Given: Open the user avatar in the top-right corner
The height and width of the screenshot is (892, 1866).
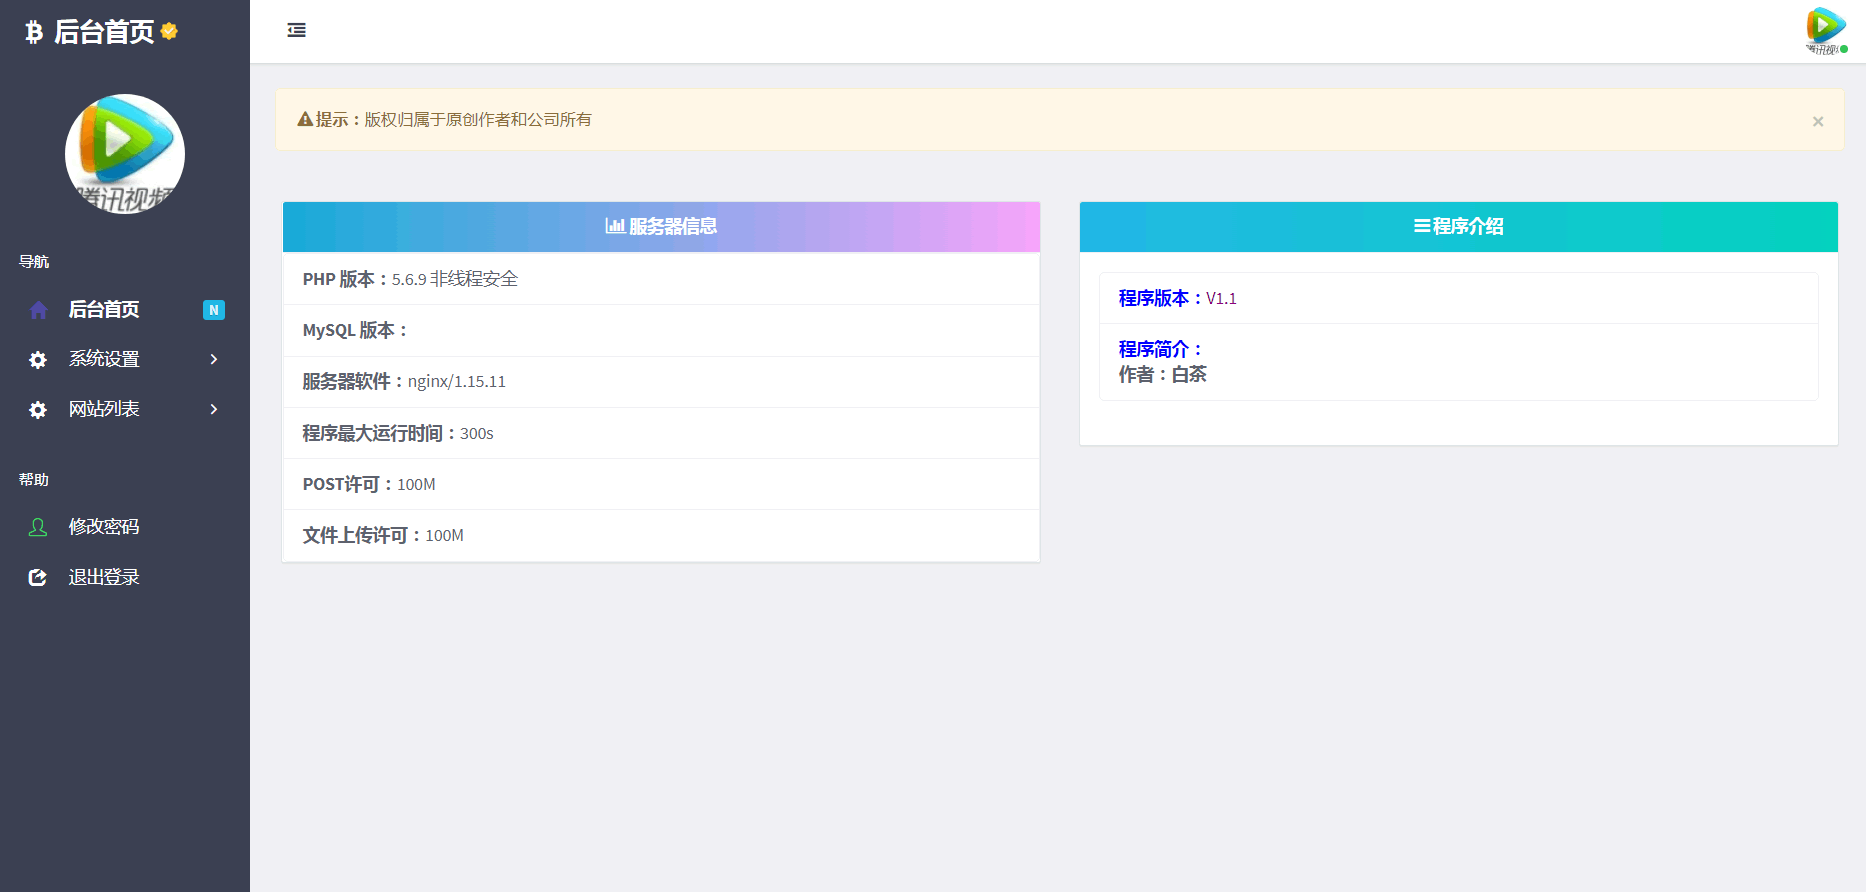Looking at the screenshot, I should tap(1825, 30).
